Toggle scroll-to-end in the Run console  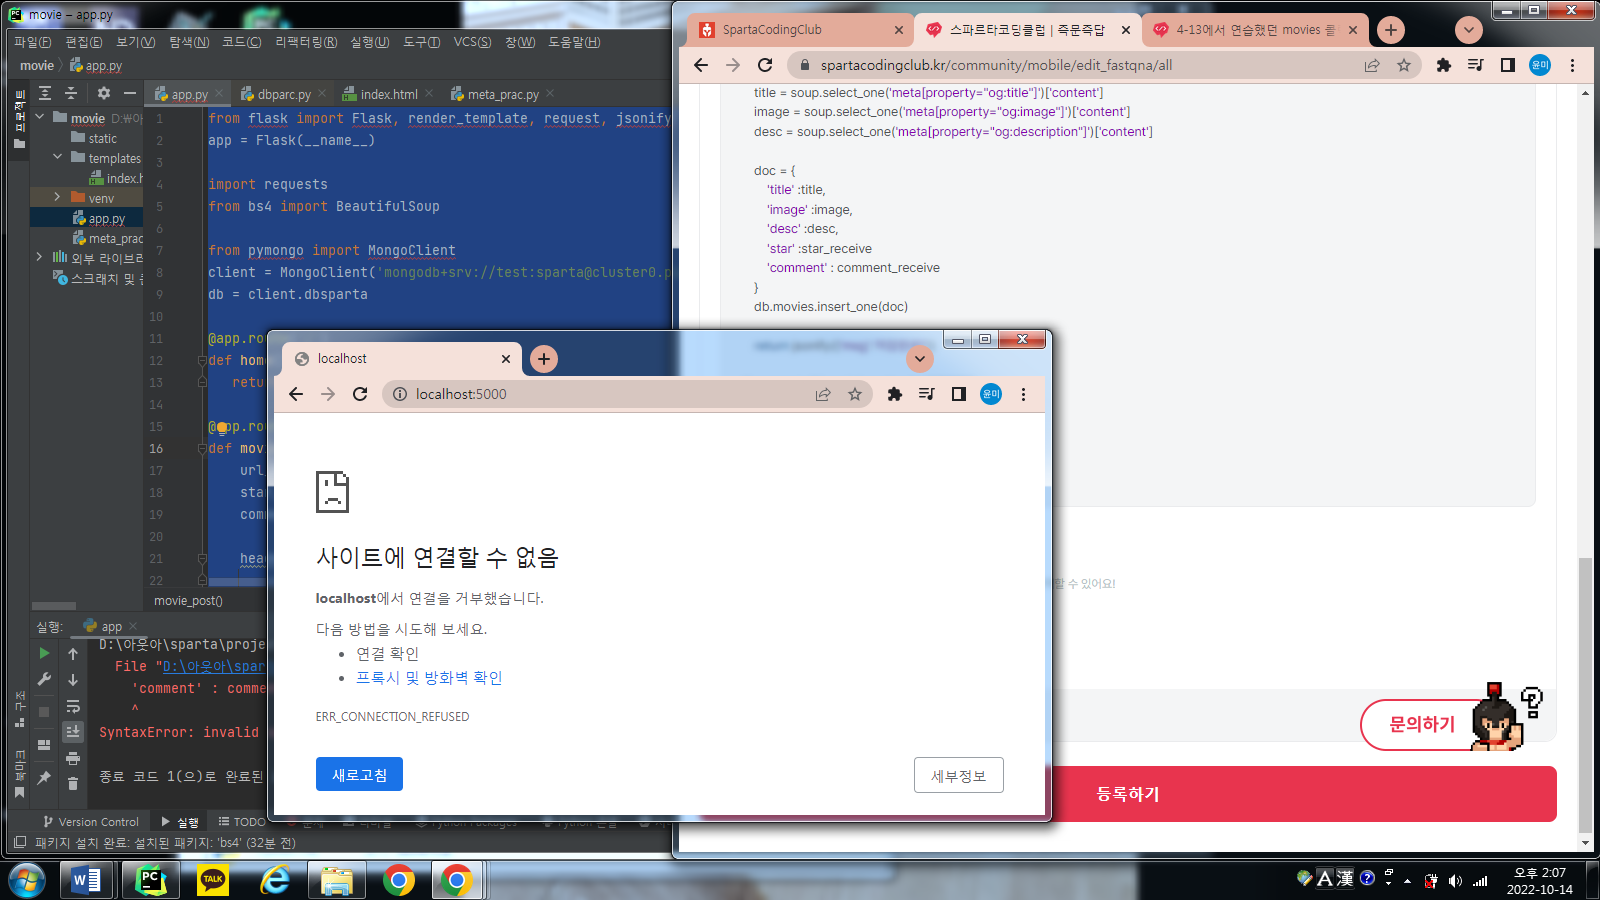pyautogui.click(x=73, y=732)
